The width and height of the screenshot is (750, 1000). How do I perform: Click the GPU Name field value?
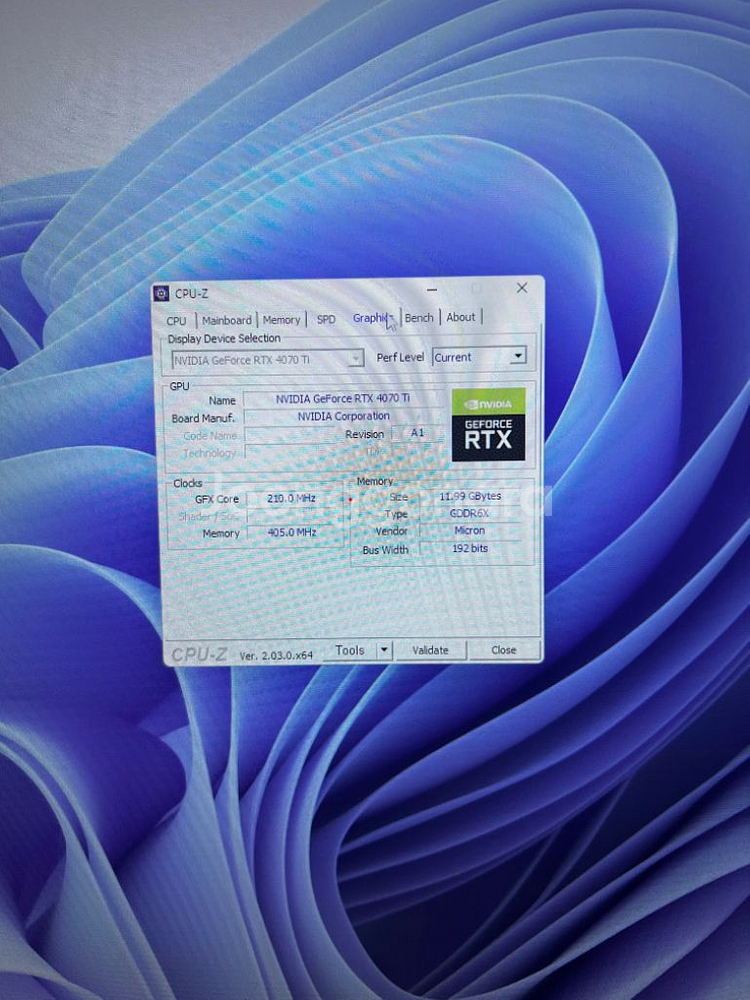pos(343,399)
